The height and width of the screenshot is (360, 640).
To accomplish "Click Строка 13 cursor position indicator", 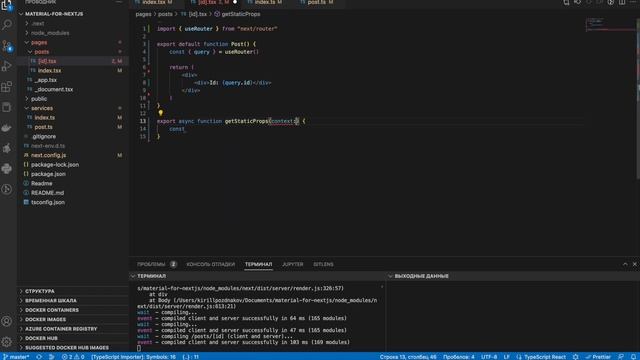I will click(x=408, y=357).
